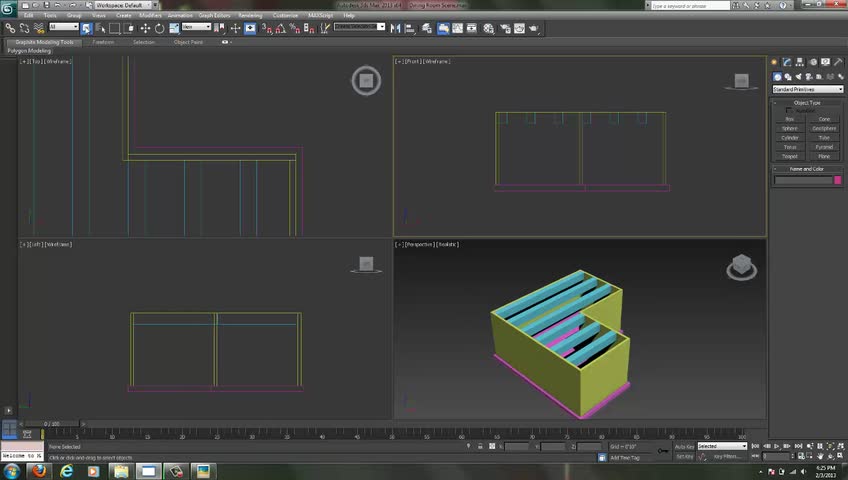The width and height of the screenshot is (848, 480).
Task: Toggle Auto Key animation mode
Action: (x=685, y=446)
